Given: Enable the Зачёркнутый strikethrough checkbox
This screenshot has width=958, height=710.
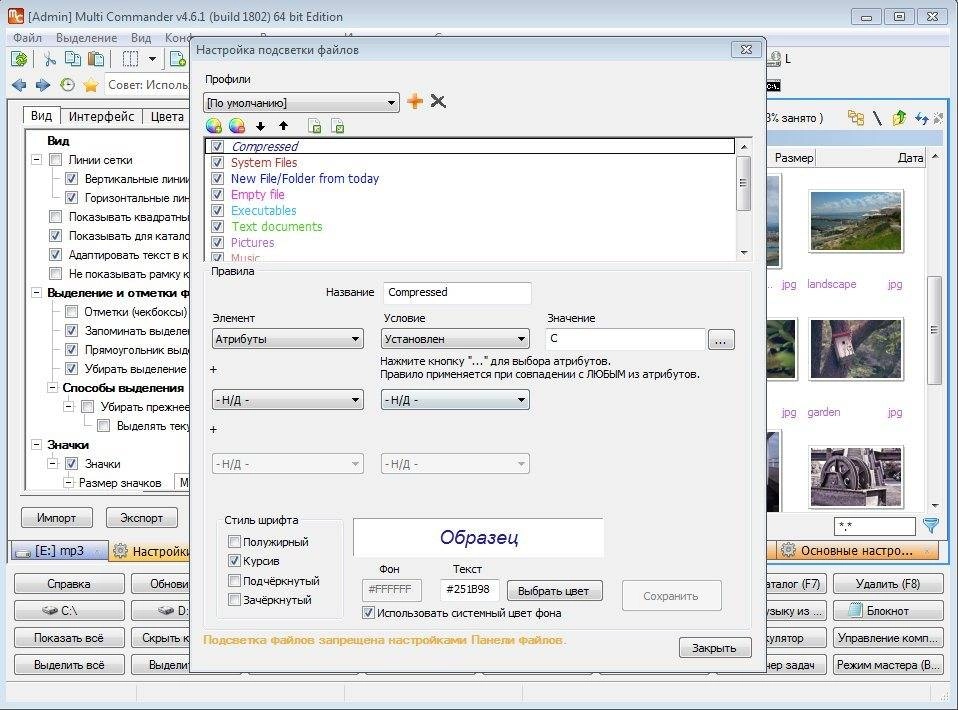Looking at the screenshot, I should 234,599.
